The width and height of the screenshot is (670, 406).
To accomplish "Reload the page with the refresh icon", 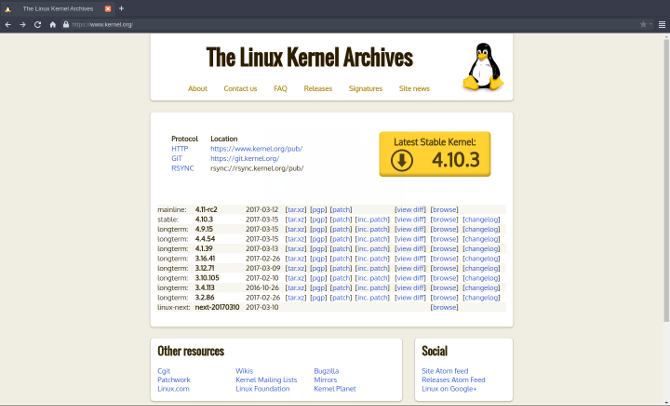I will click(x=38, y=24).
